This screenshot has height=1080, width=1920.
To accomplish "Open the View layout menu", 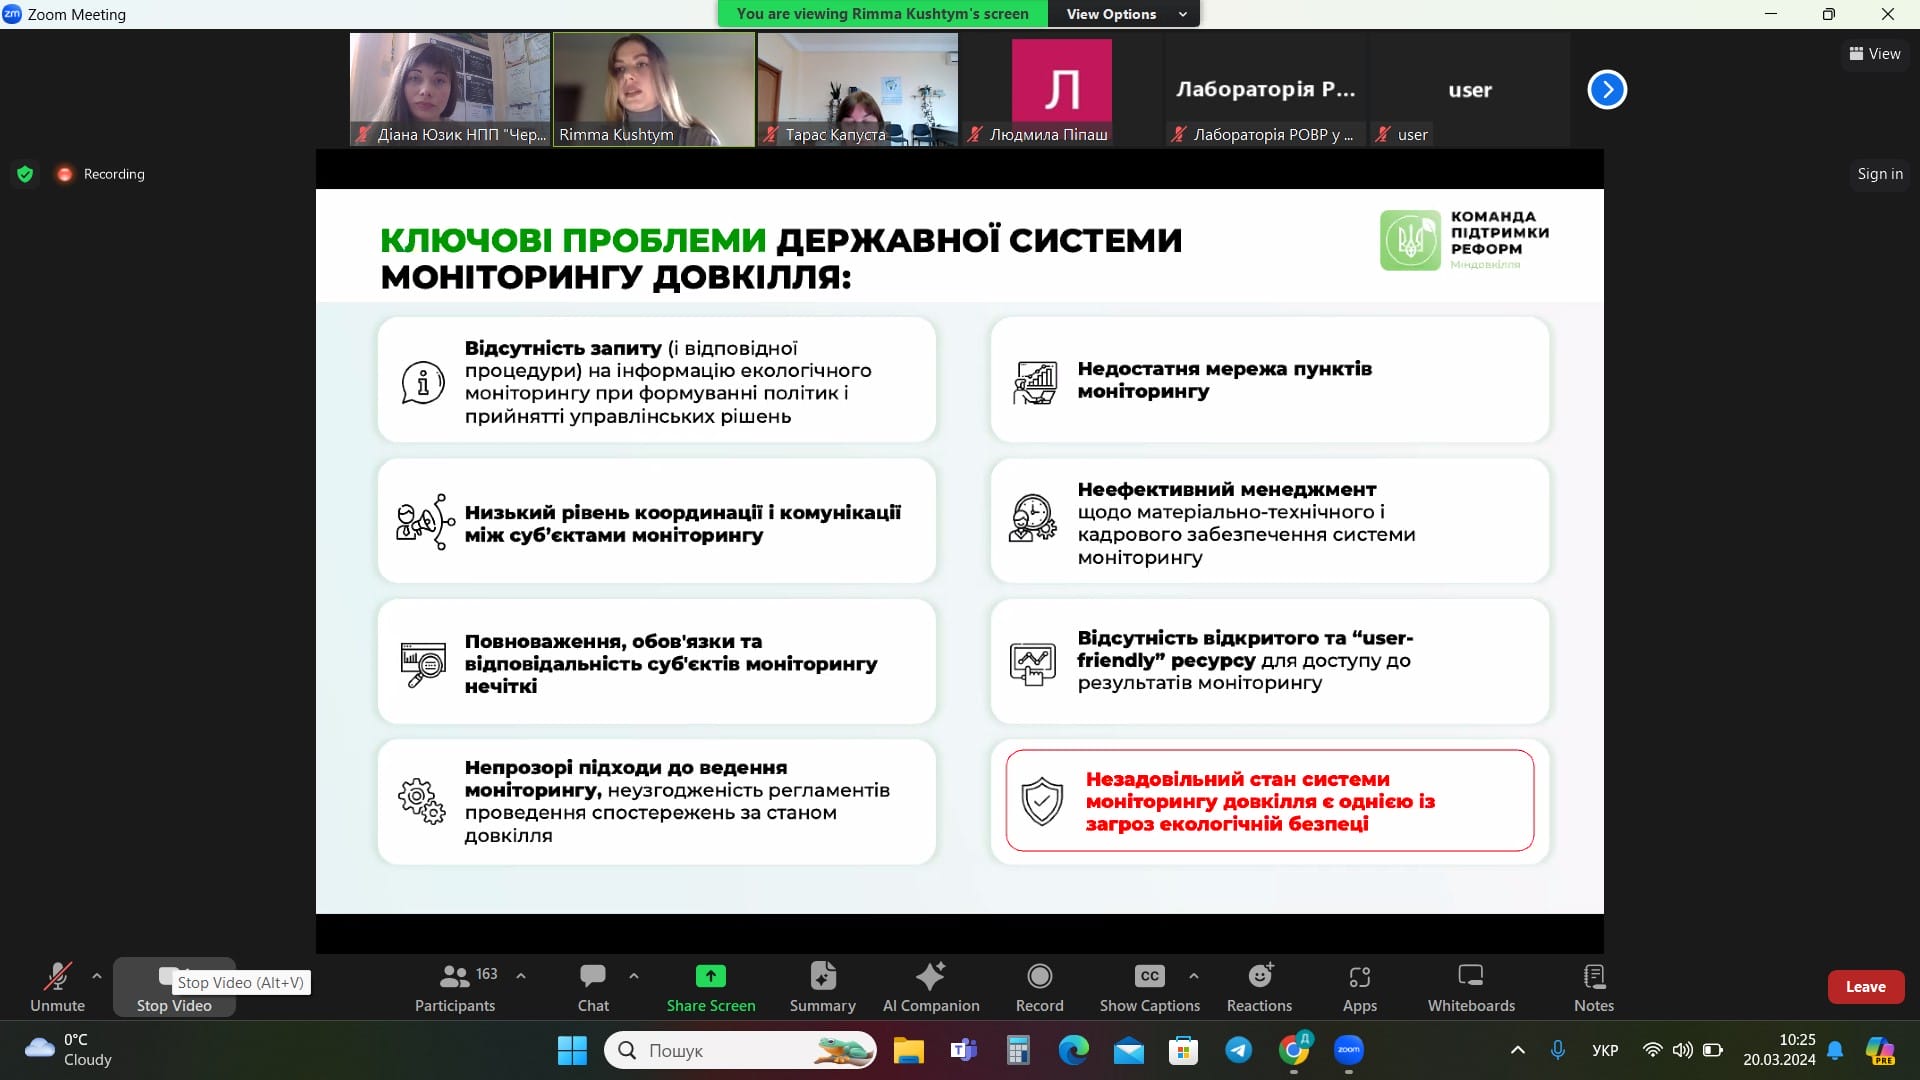I will click(1874, 54).
